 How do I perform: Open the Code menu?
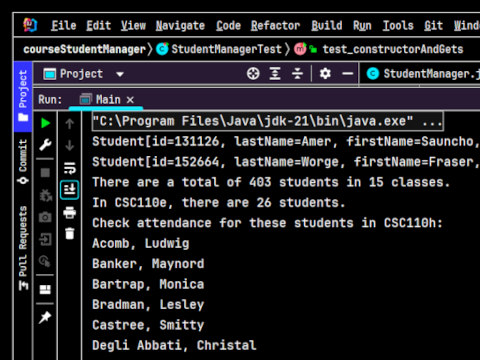[228, 26]
